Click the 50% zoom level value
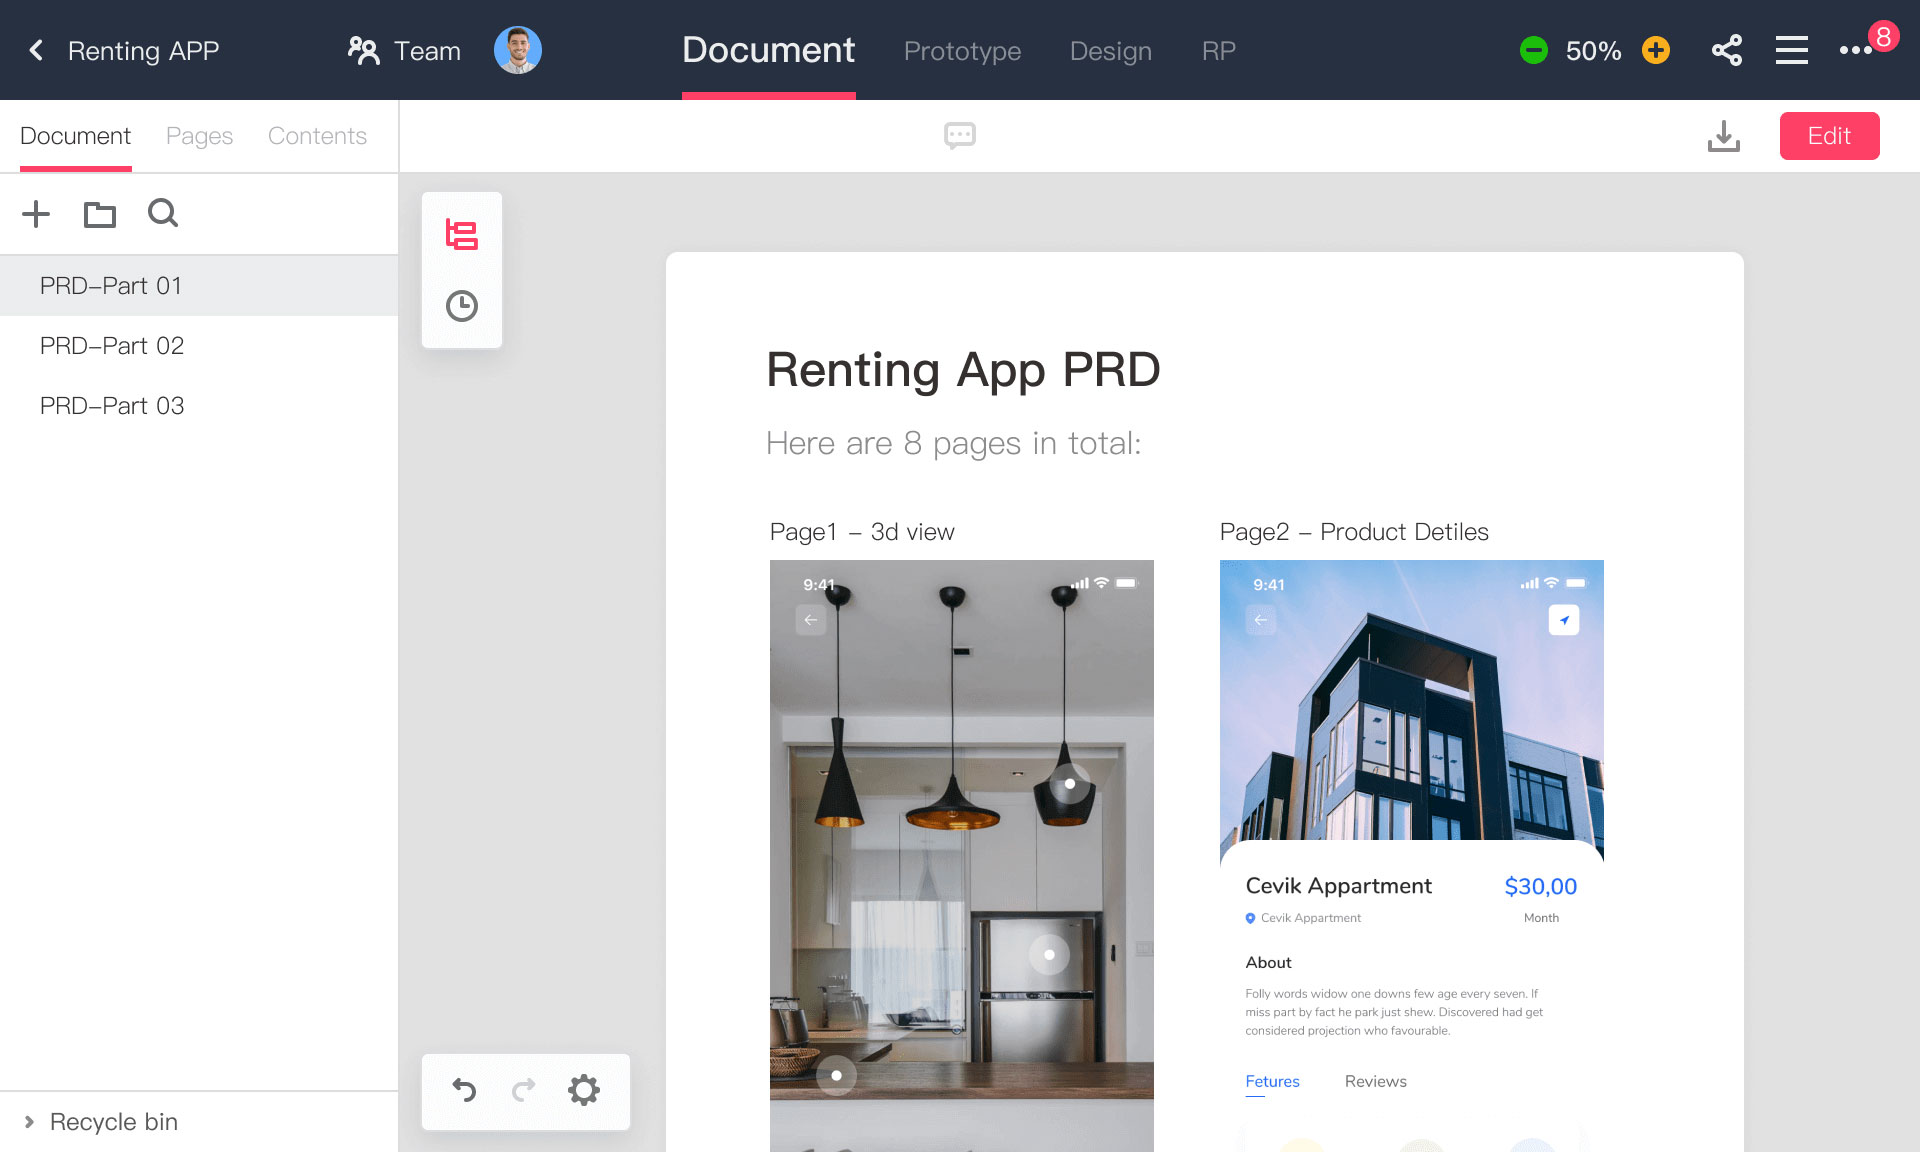This screenshot has width=1920, height=1152. coord(1593,51)
